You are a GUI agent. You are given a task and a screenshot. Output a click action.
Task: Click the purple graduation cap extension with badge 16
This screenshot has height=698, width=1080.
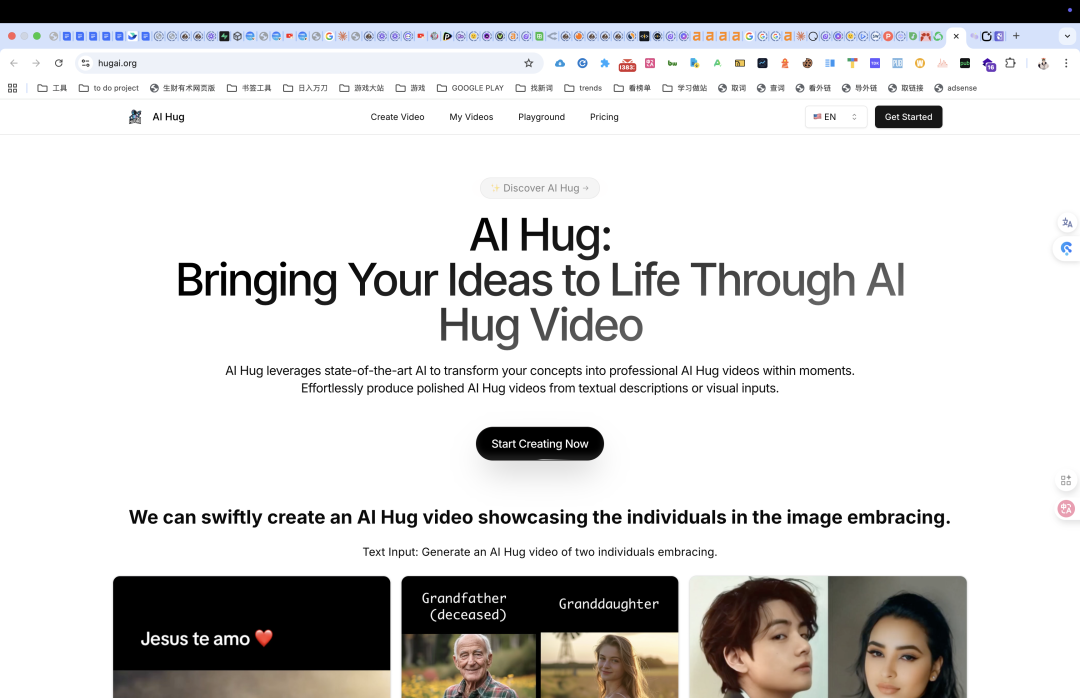click(x=988, y=65)
